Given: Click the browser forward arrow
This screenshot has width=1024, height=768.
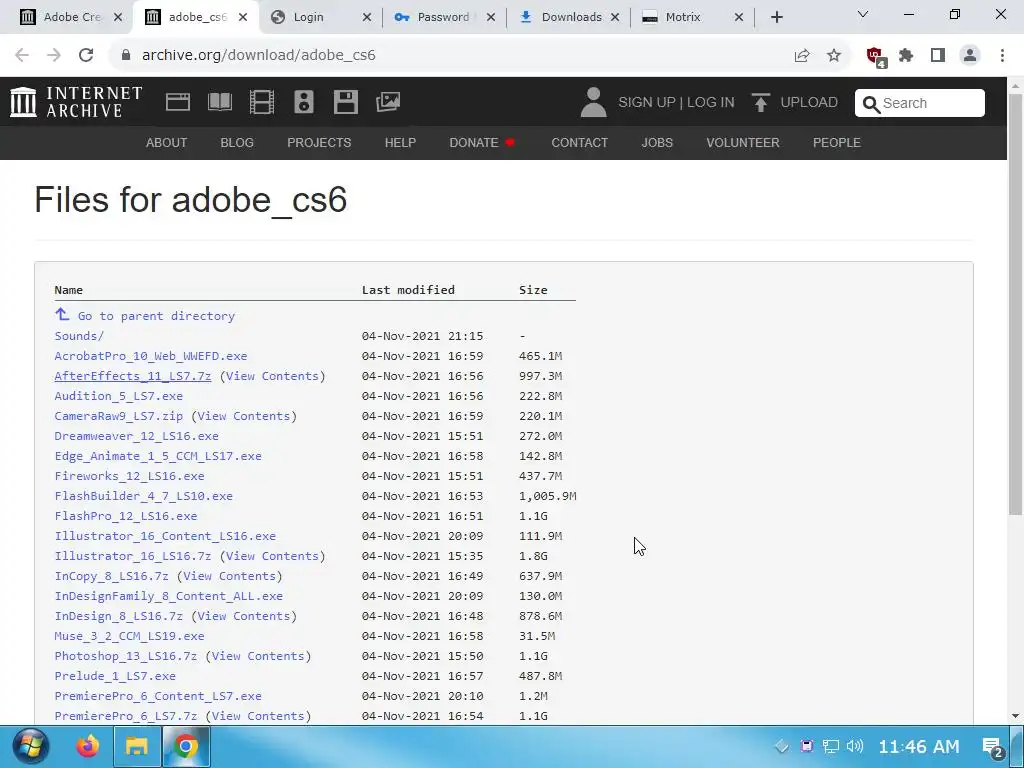Looking at the screenshot, I should [54, 55].
